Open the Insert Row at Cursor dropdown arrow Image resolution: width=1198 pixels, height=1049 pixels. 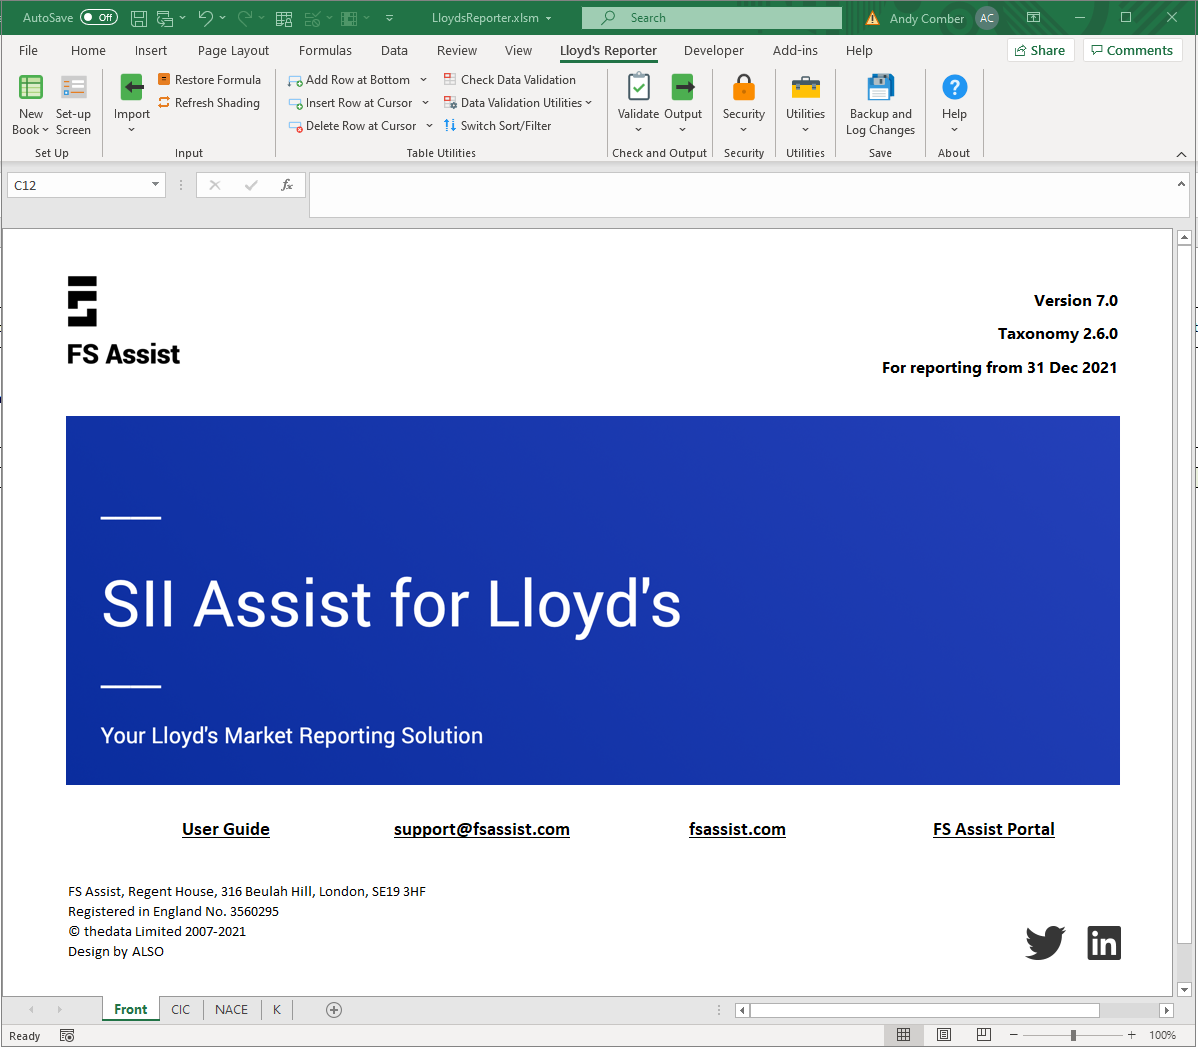(425, 102)
